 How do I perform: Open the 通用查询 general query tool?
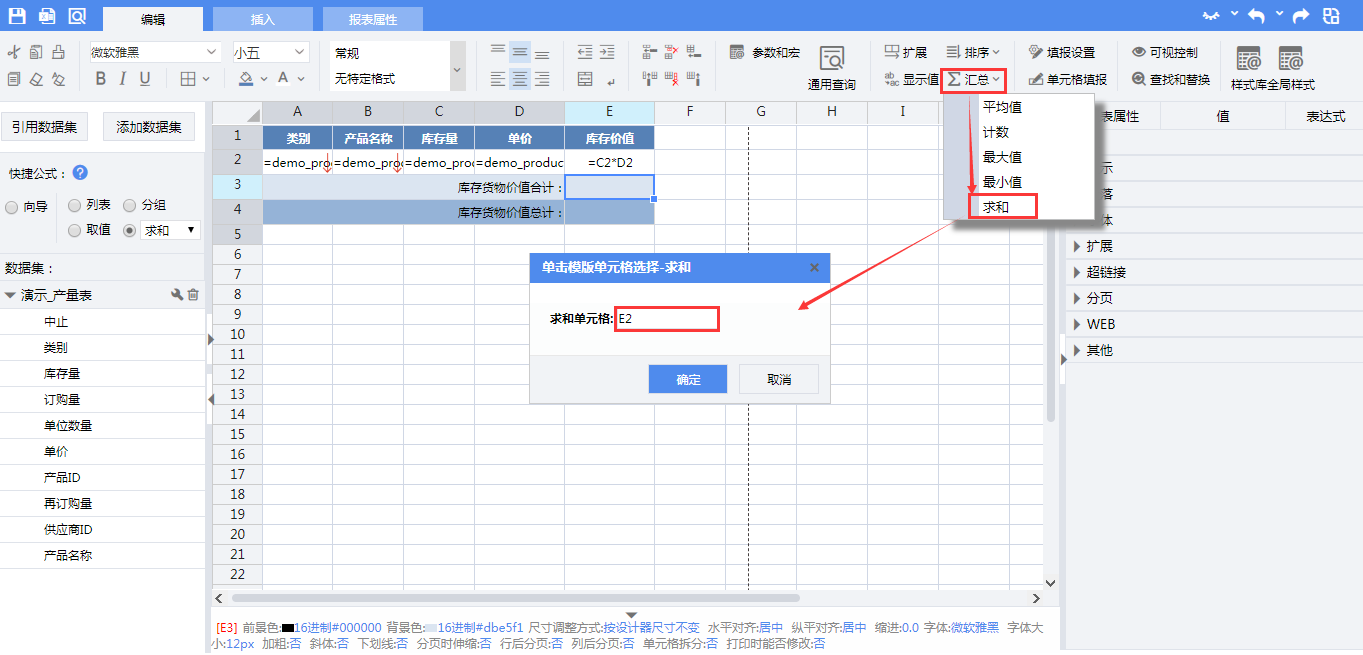coord(831,68)
